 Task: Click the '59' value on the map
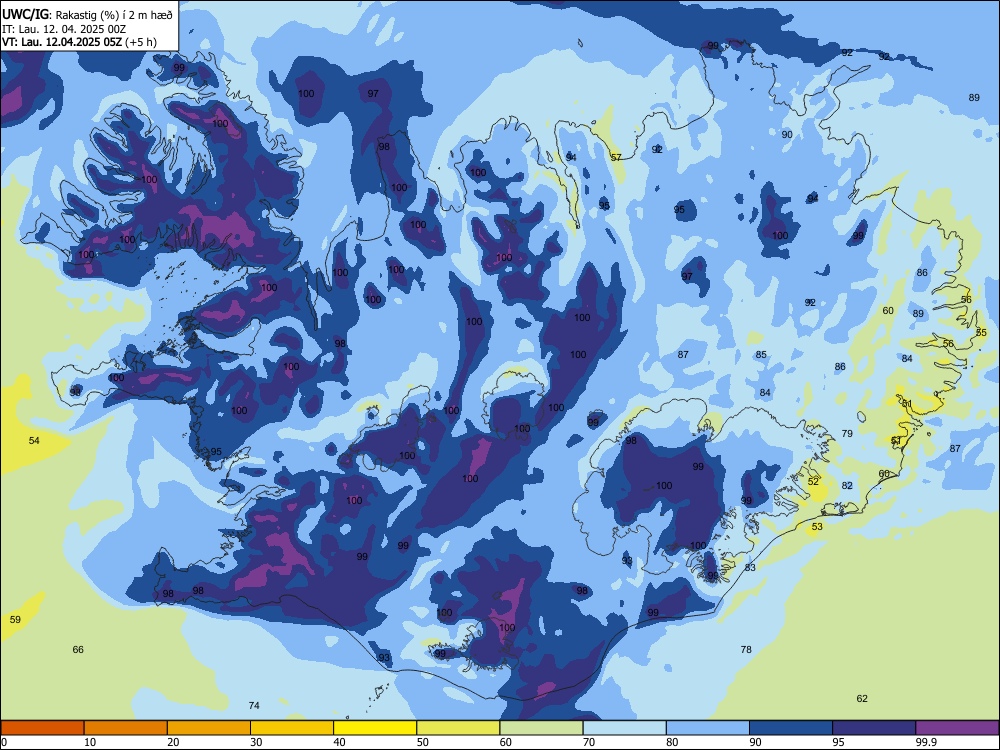(15, 619)
